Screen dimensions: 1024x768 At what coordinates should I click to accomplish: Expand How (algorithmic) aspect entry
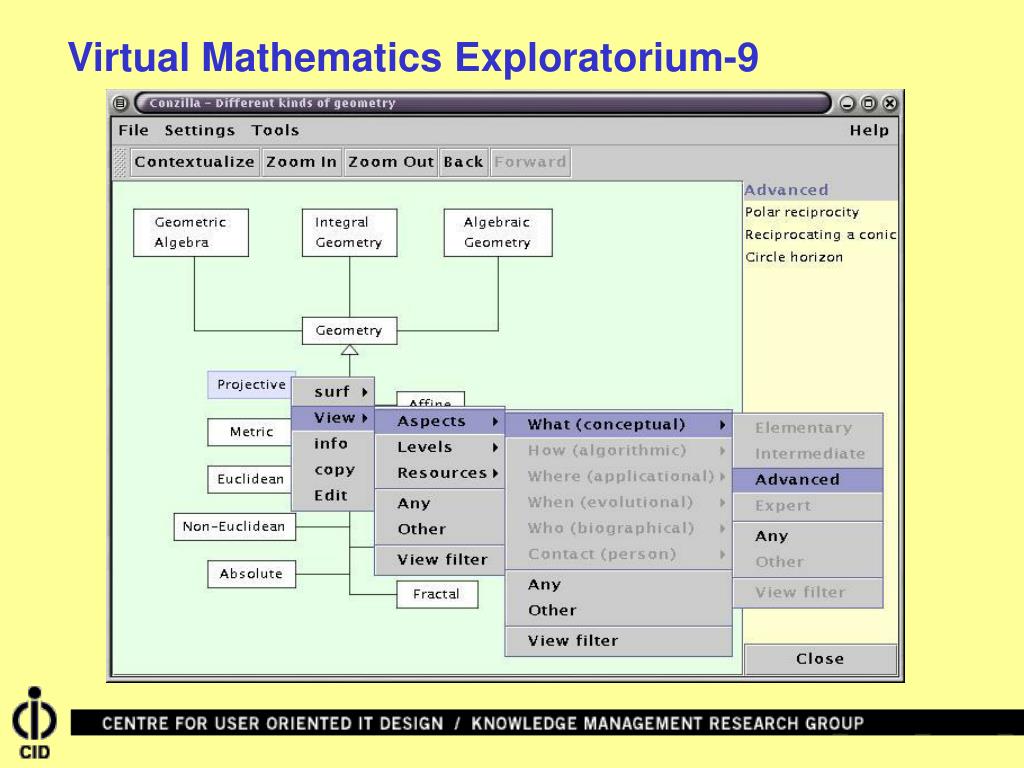click(618, 451)
